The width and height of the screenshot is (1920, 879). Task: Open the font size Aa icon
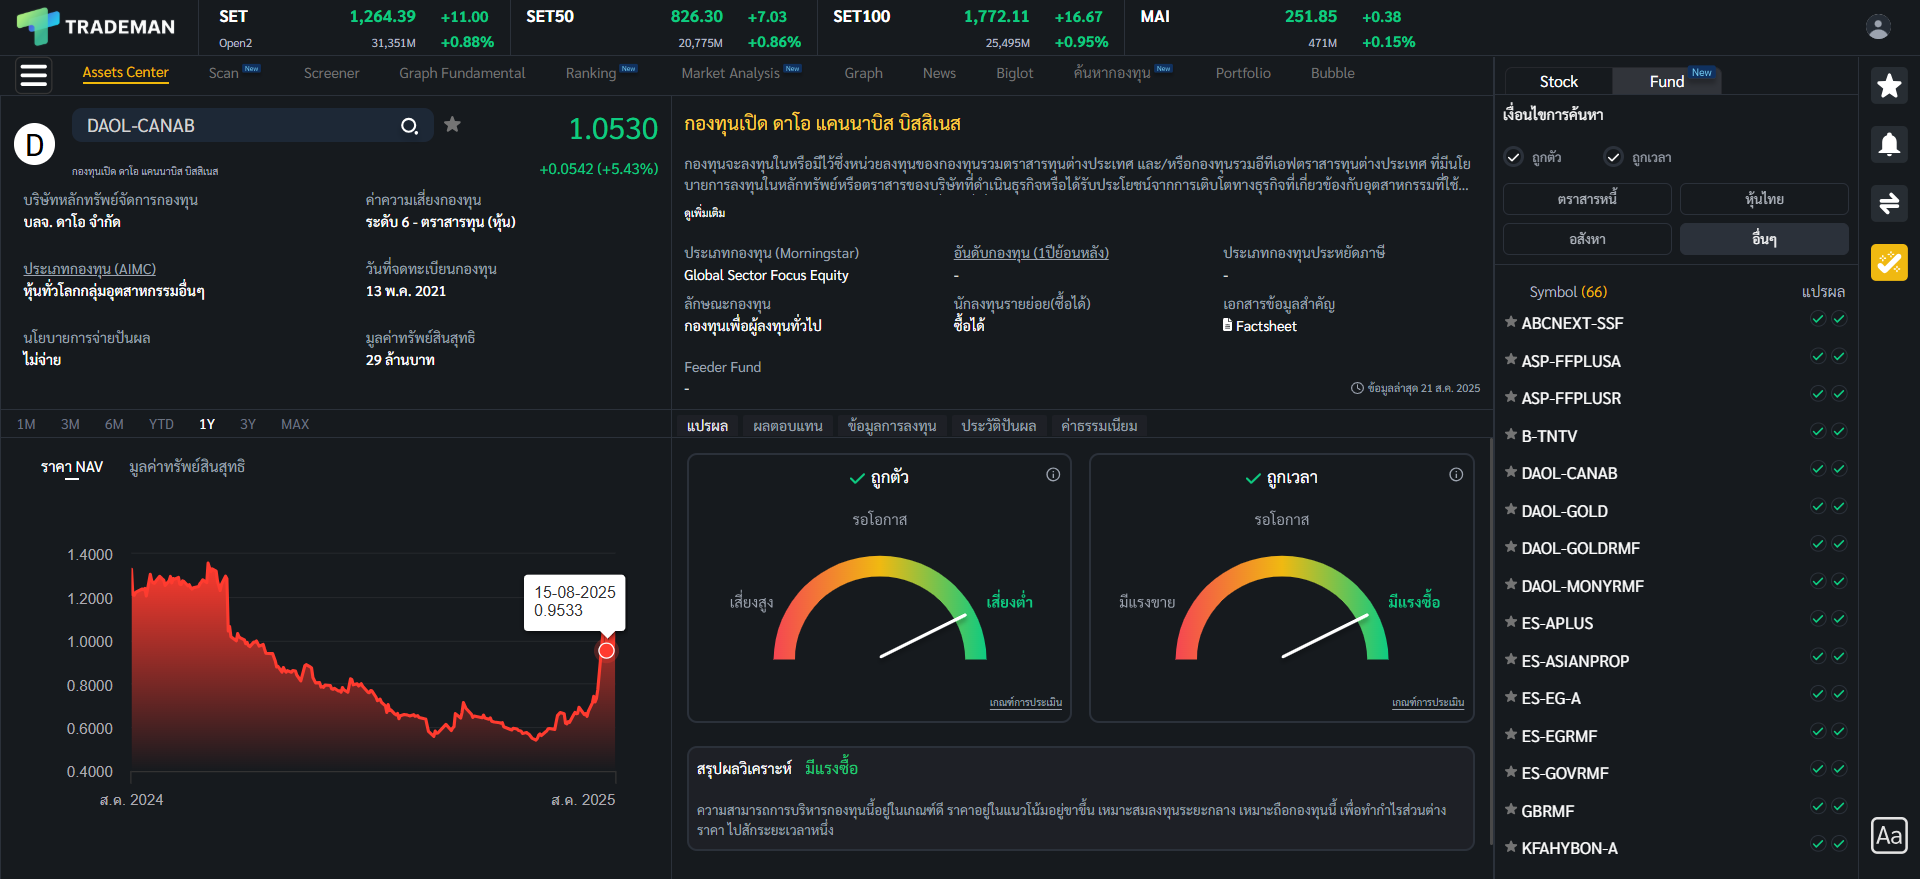[x=1889, y=835]
